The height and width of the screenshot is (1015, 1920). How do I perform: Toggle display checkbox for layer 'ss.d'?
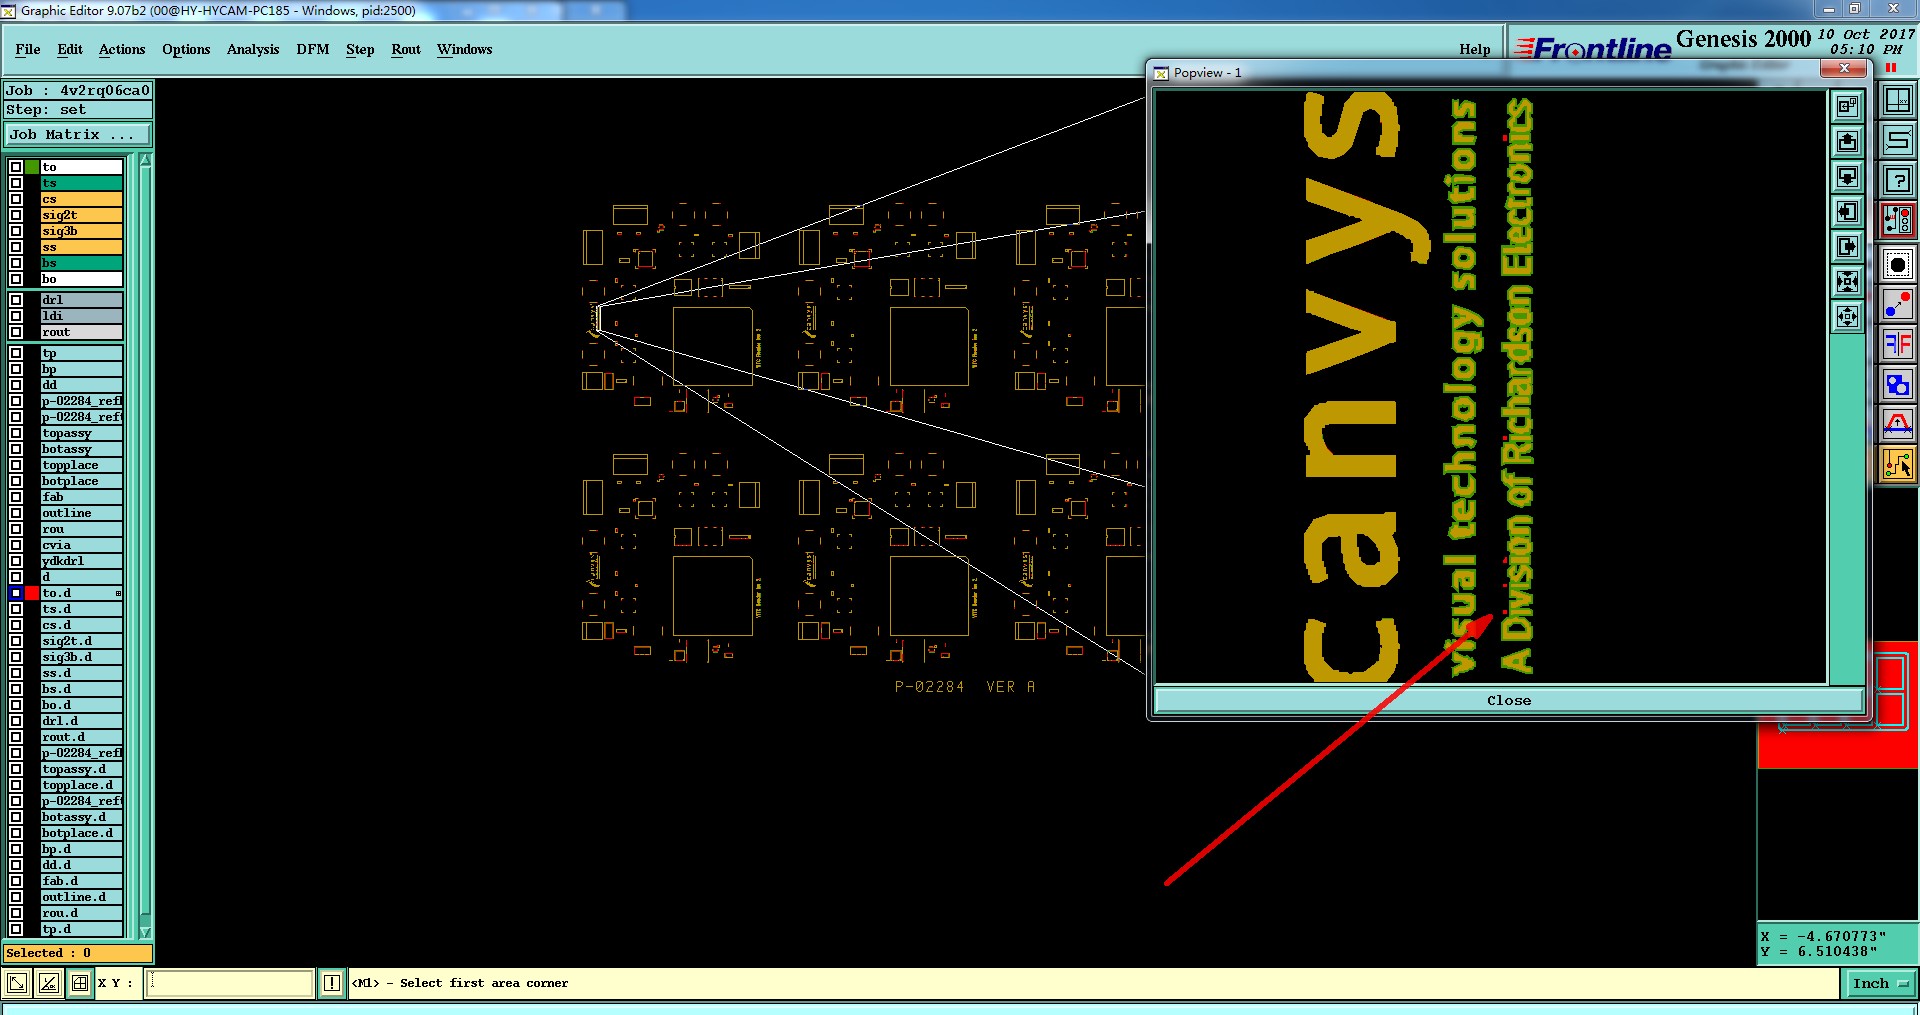[x=16, y=673]
